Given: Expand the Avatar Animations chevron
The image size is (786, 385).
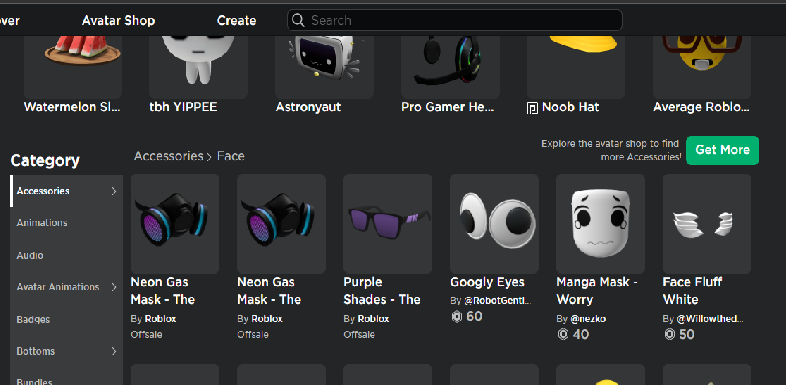Looking at the screenshot, I should 114,287.
